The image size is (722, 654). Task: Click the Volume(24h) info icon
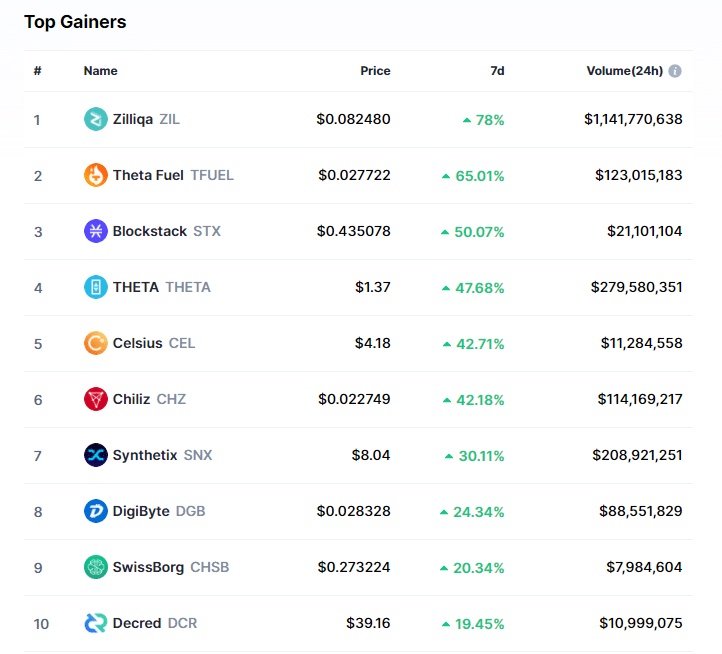click(675, 71)
